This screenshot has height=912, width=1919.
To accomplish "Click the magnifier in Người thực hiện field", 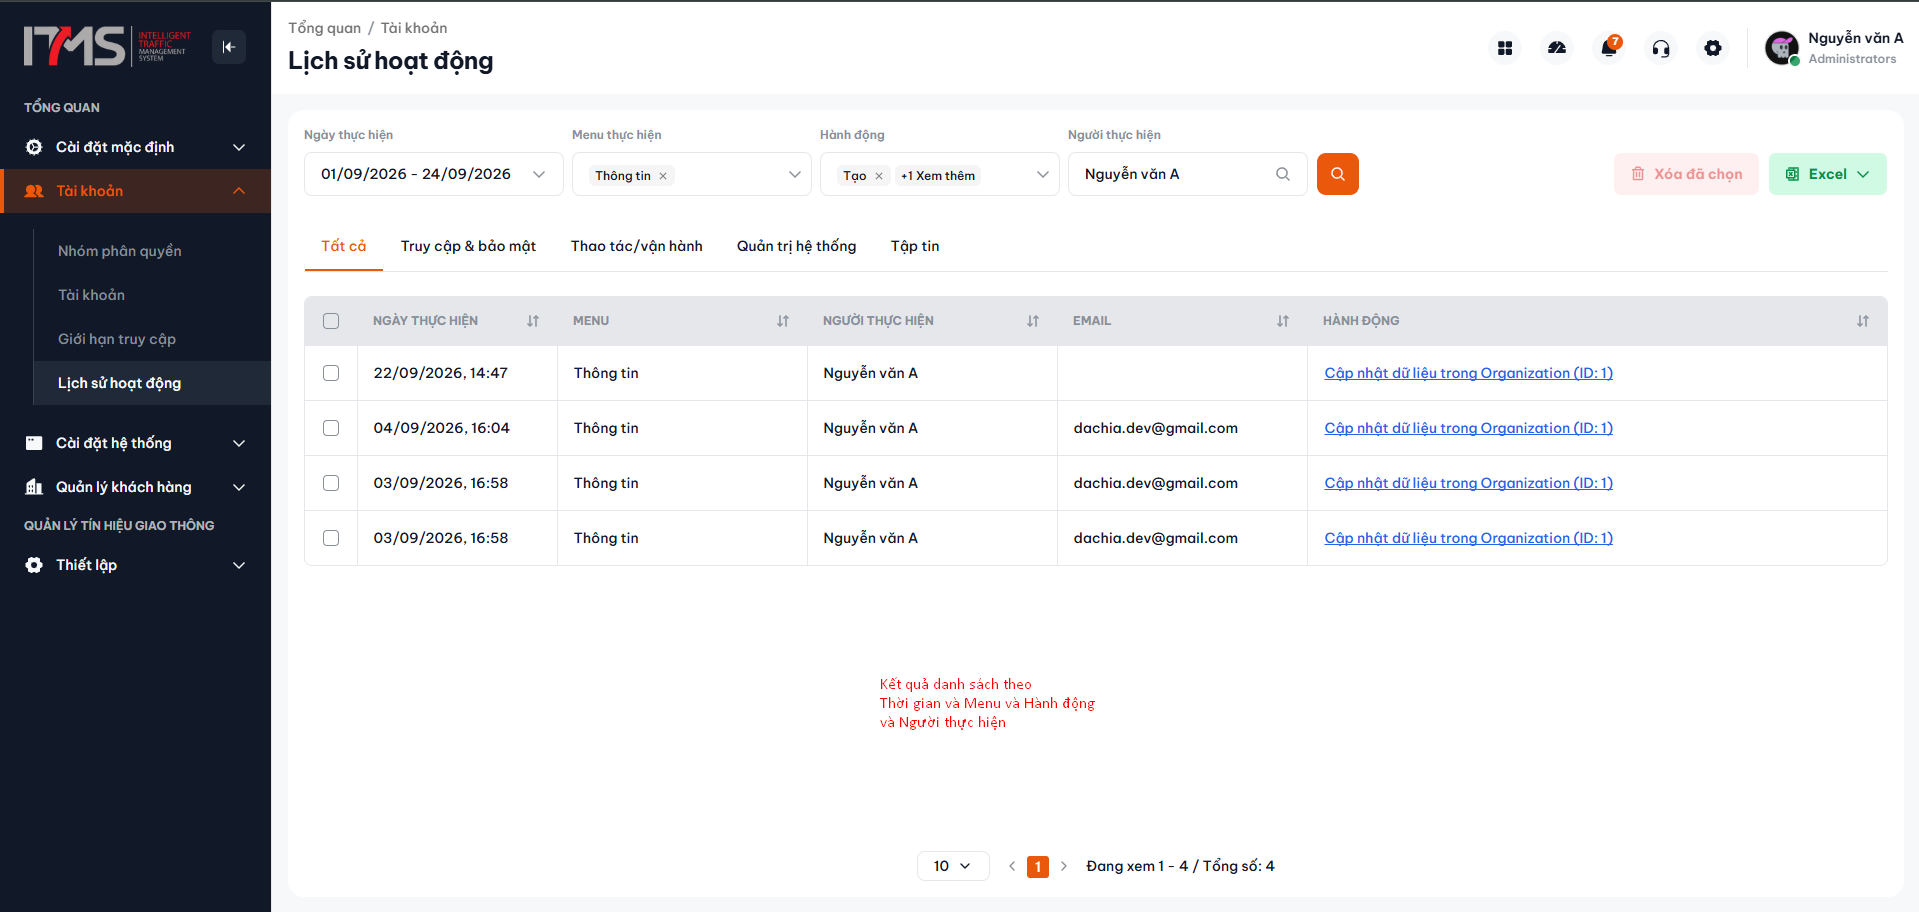I will 1283,174.
